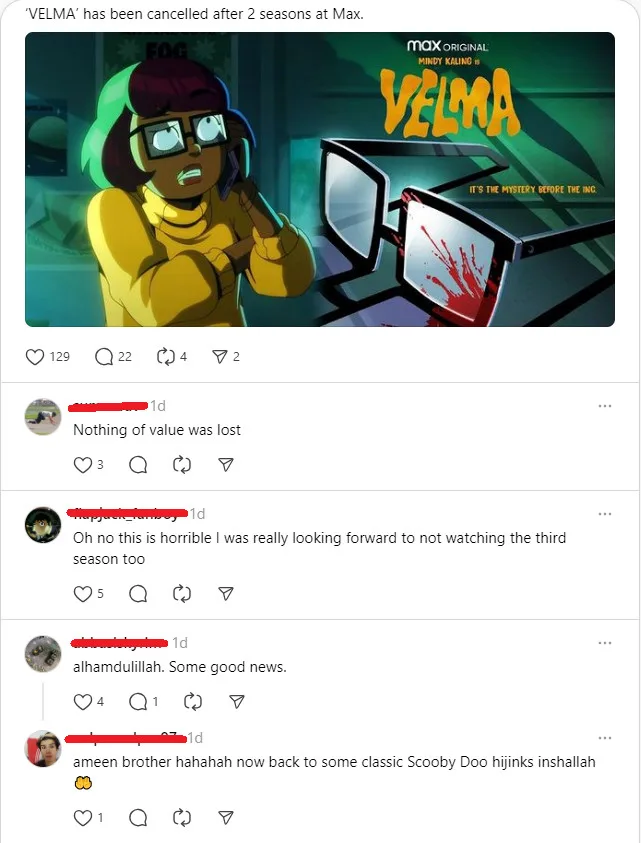Image resolution: width=641 pixels, height=843 pixels.
Task: Reply to 'Nothing of value was lost' comment
Action: point(138,465)
